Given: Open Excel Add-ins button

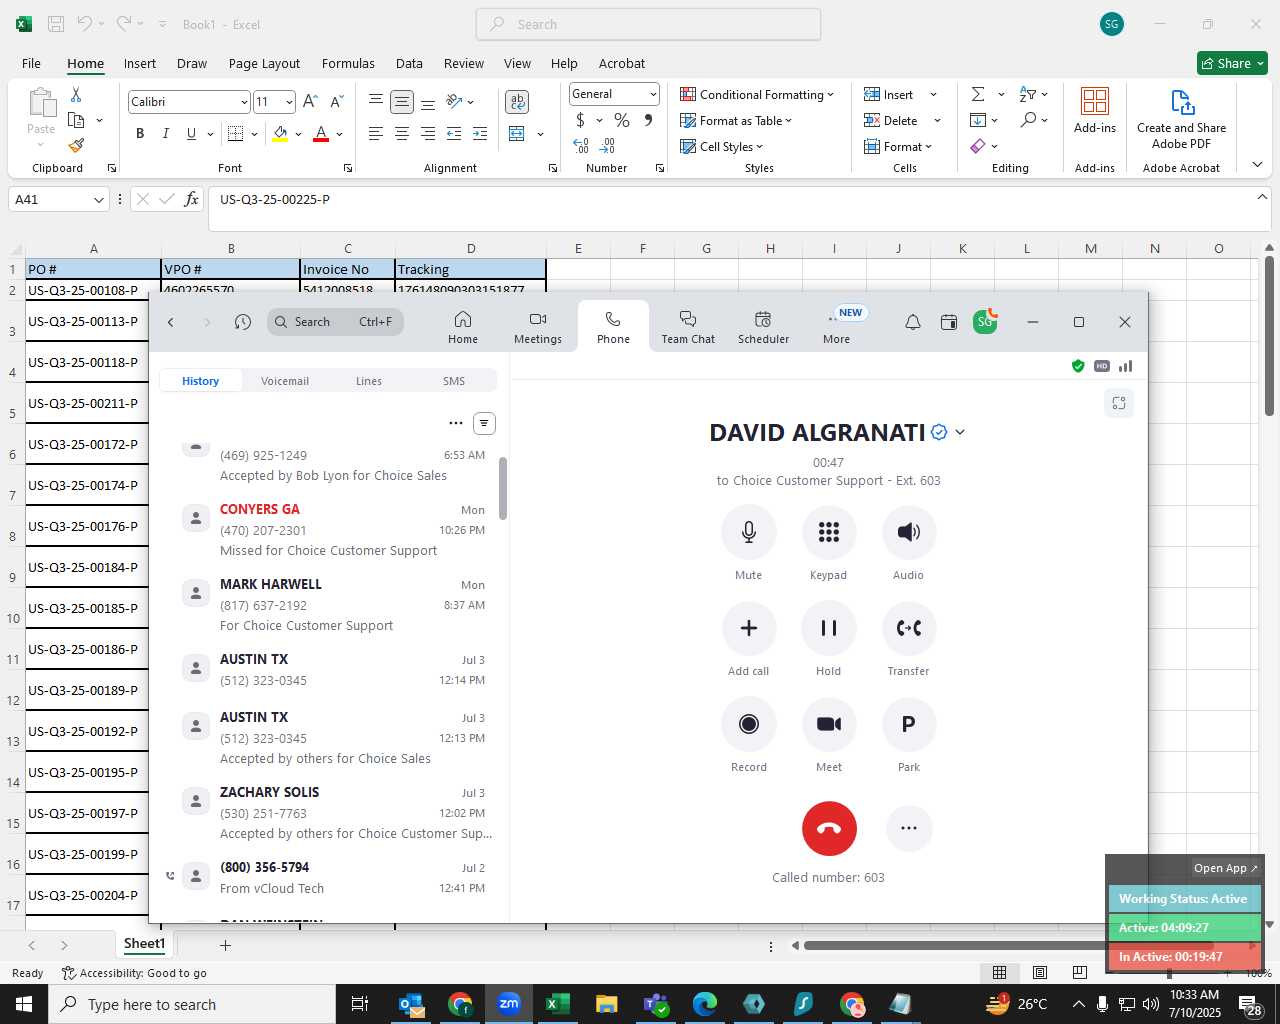Looking at the screenshot, I should point(1095,110).
